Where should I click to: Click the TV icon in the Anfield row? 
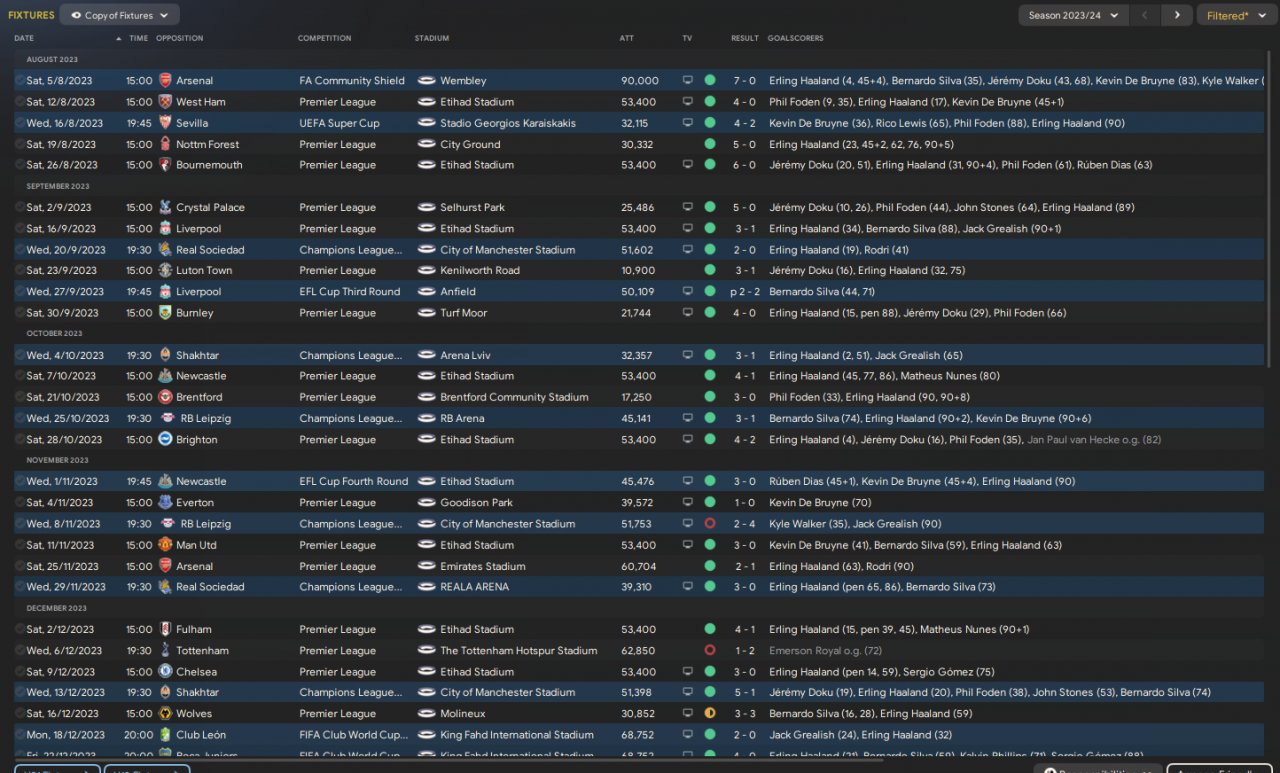click(x=687, y=292)
